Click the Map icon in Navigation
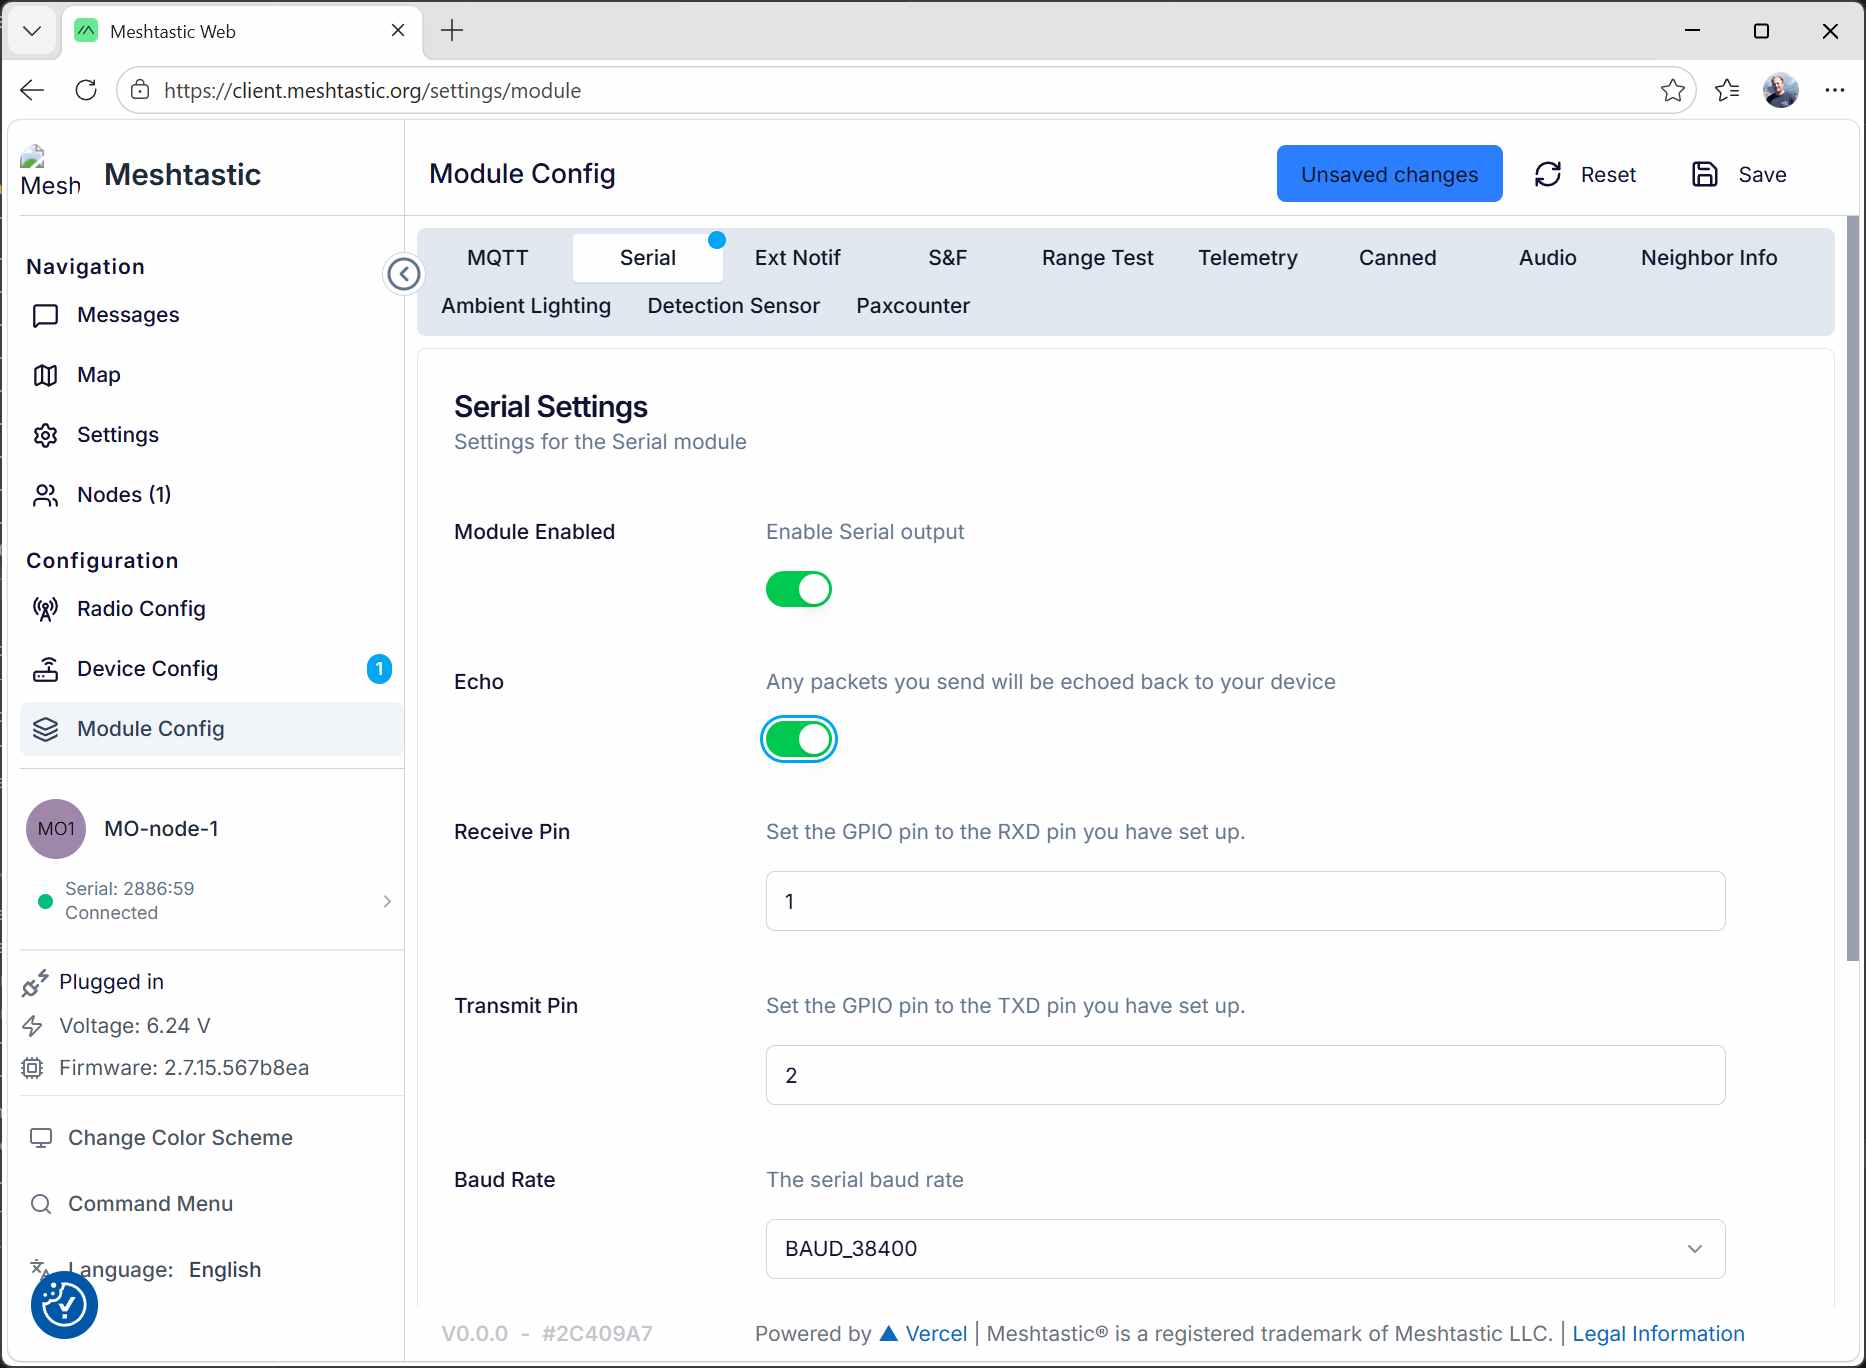 (x=46, y=375)
